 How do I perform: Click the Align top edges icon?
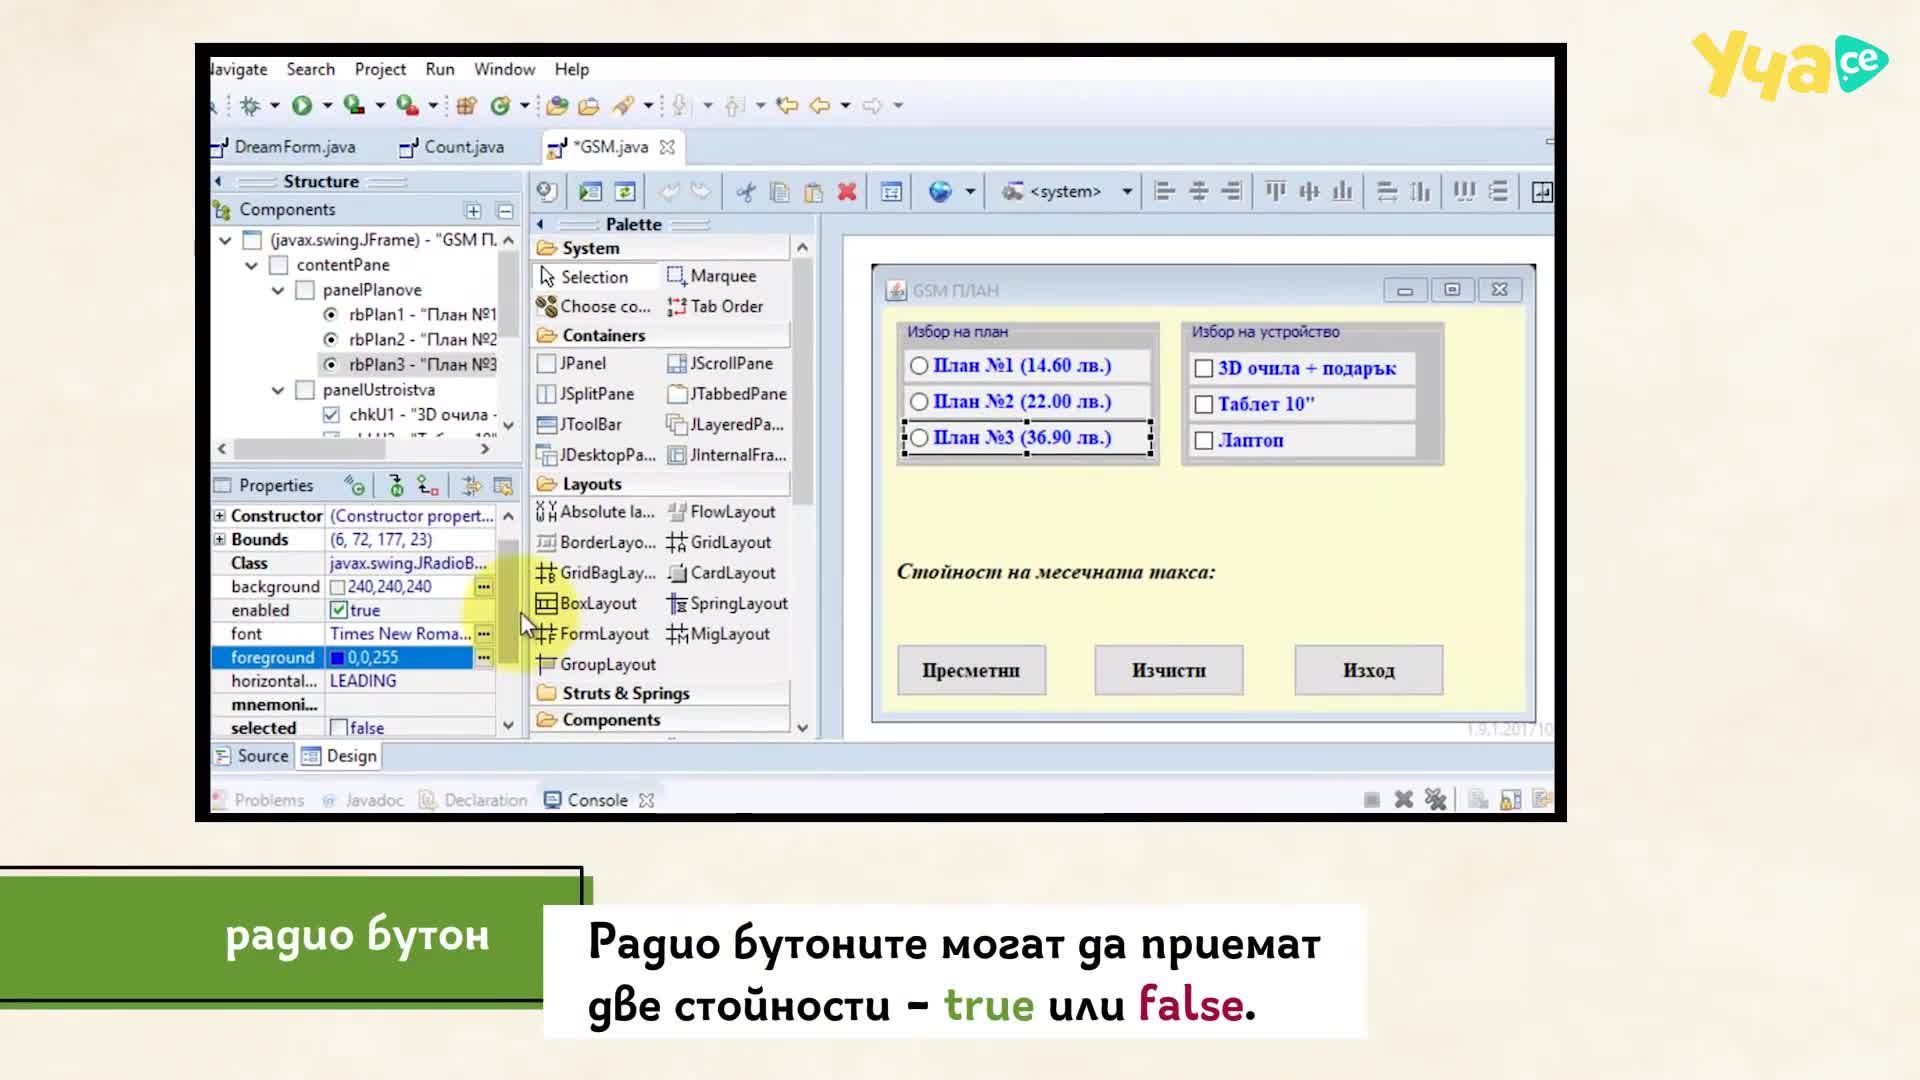click(1275, 191)
